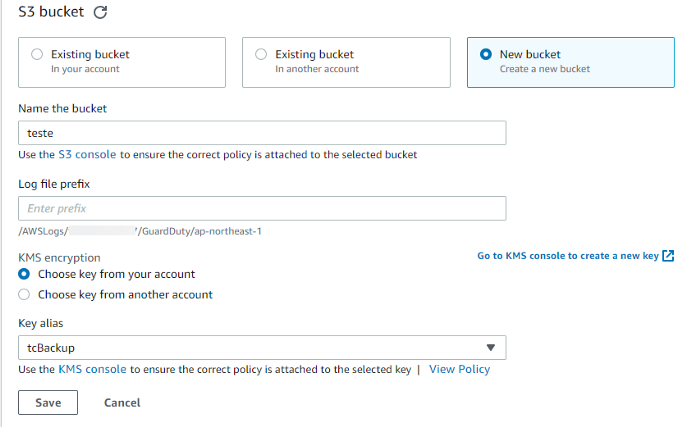Screen dimensions: 700x427
Task: Click the S3 bucket refresh icon
Action: [x=99, y=14]
